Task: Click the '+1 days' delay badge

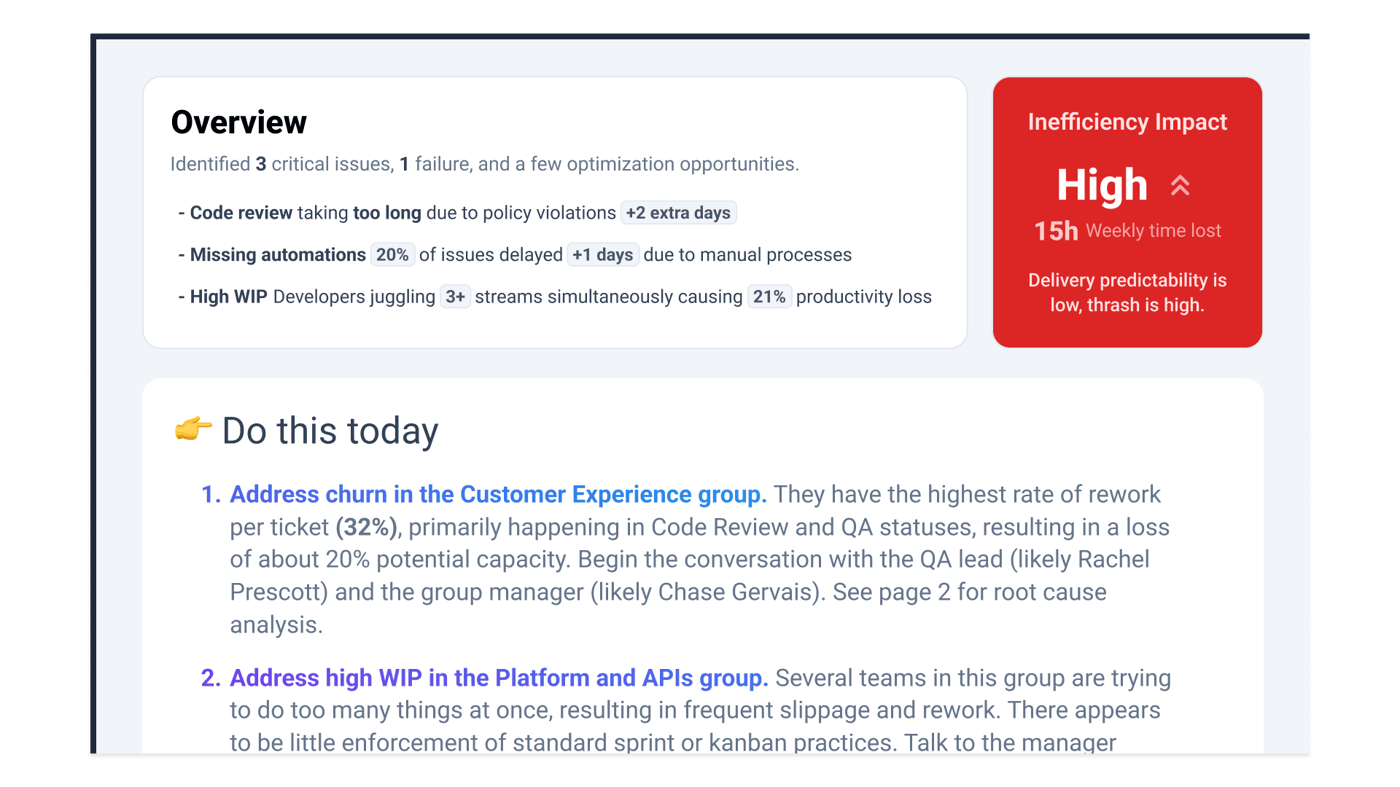Action: tap(602, 255)
